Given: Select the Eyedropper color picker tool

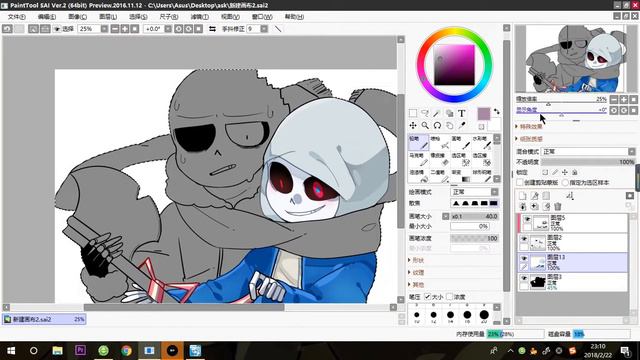Looking at the screenshot, I should pos(461,125).
